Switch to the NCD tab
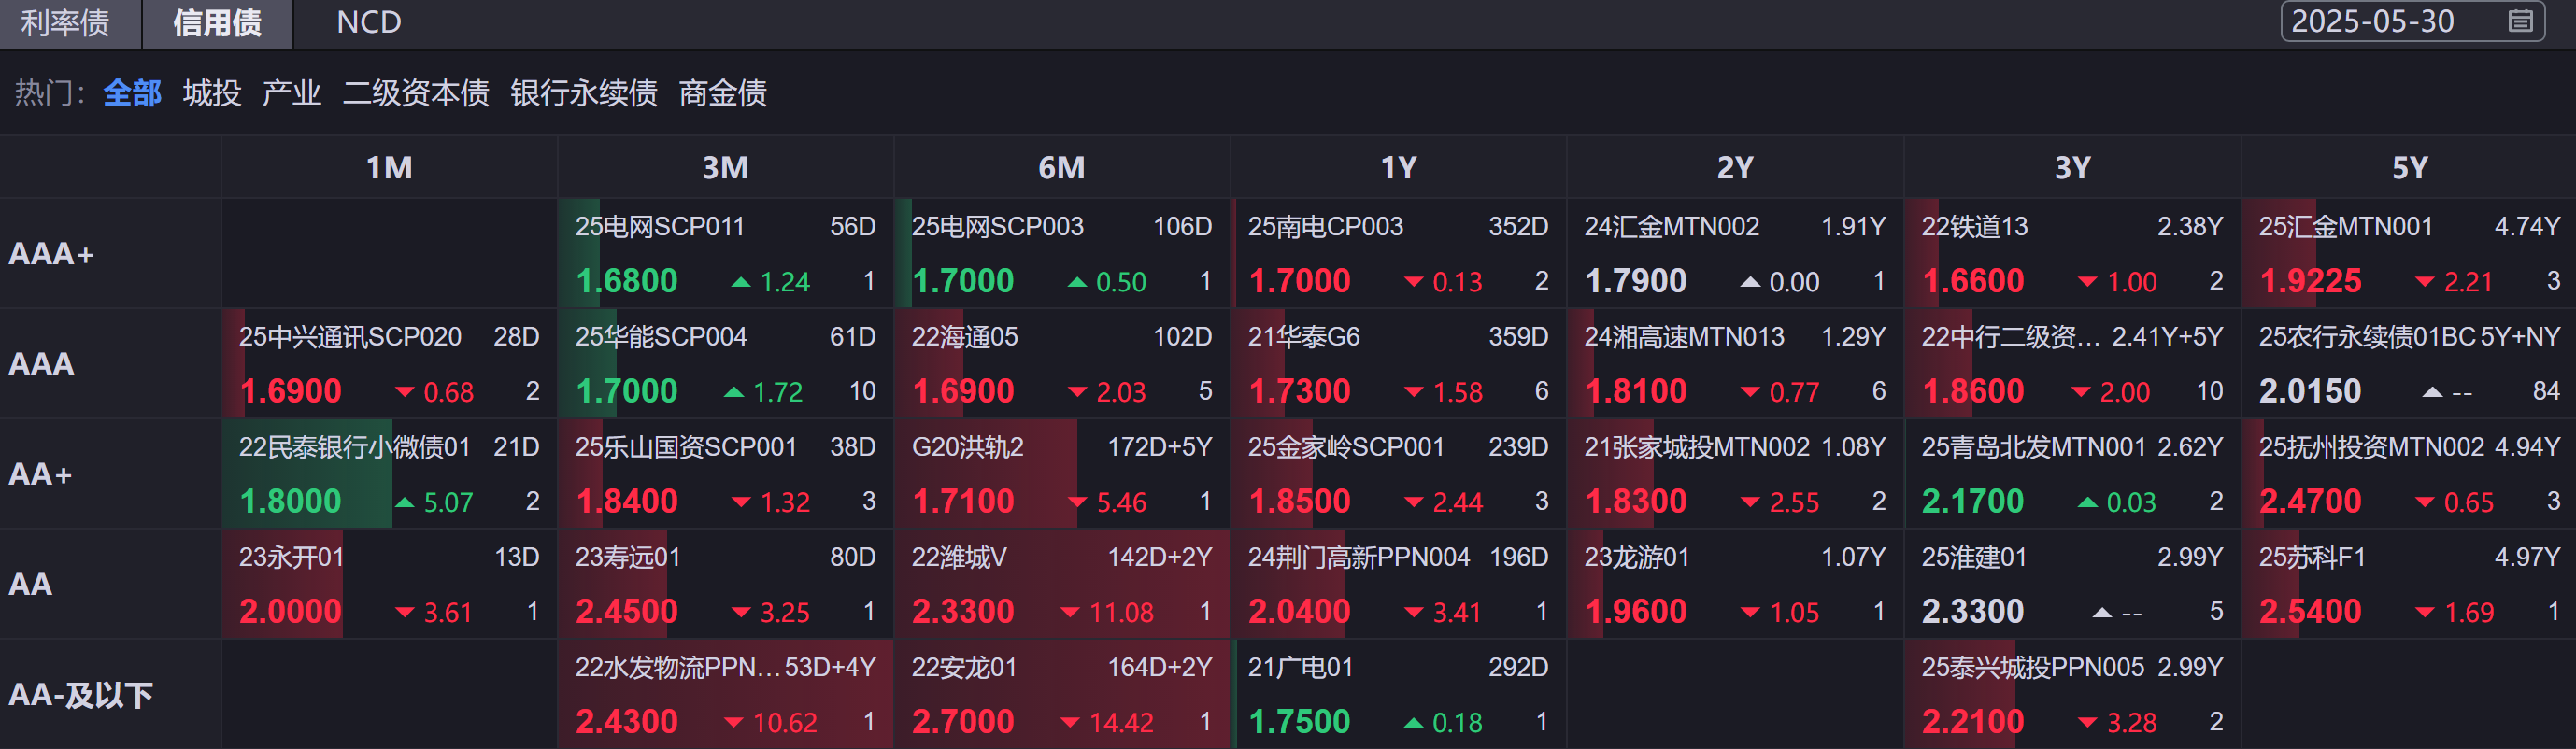2576x749 pixels. [x=369, y=23]
